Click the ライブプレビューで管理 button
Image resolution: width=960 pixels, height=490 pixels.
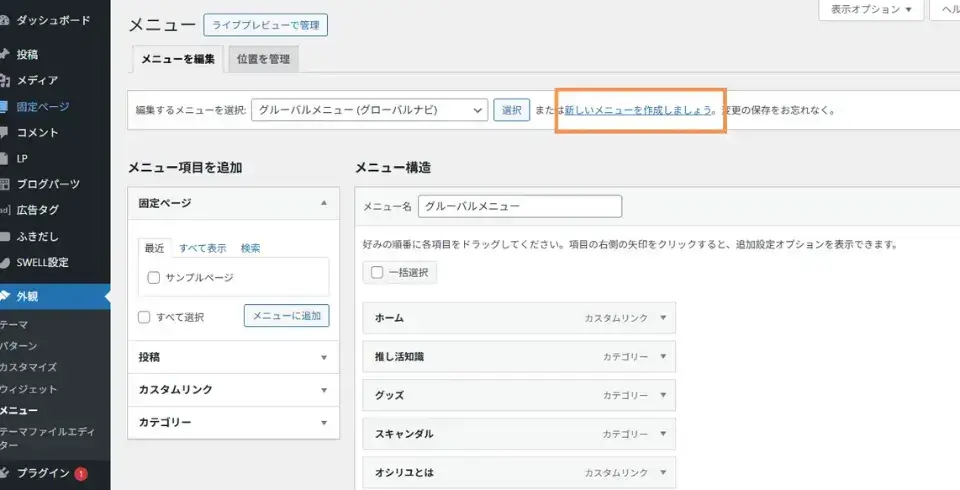point(266,25)
